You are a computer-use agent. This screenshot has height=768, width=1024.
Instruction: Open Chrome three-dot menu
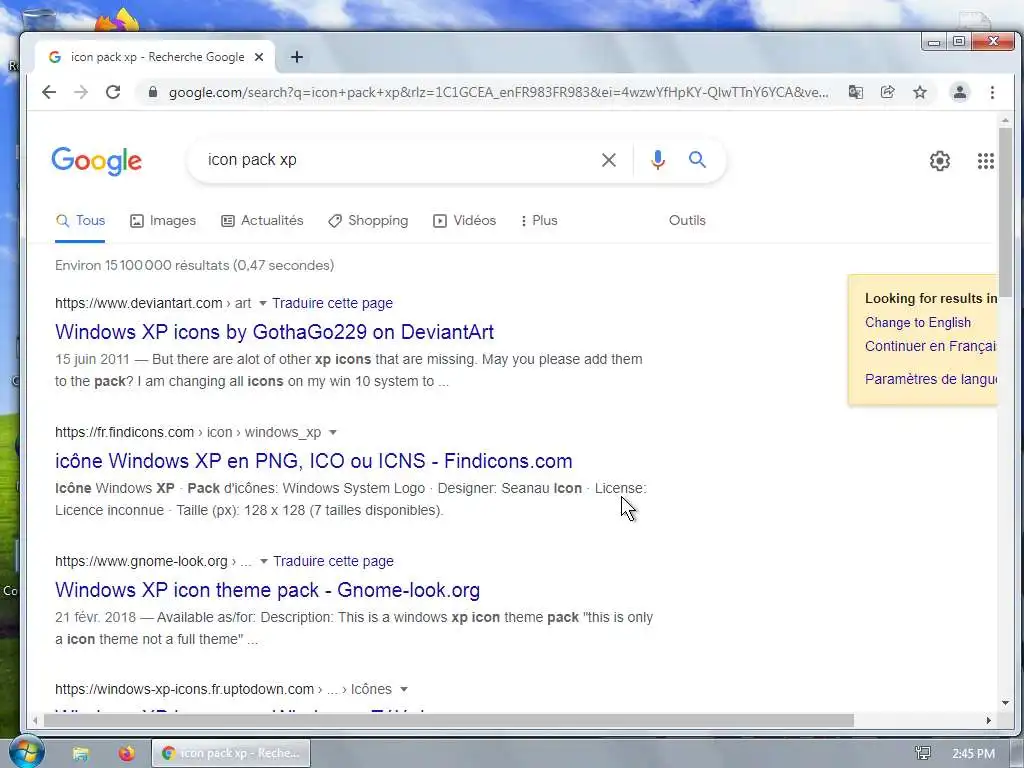pos(992,92)
